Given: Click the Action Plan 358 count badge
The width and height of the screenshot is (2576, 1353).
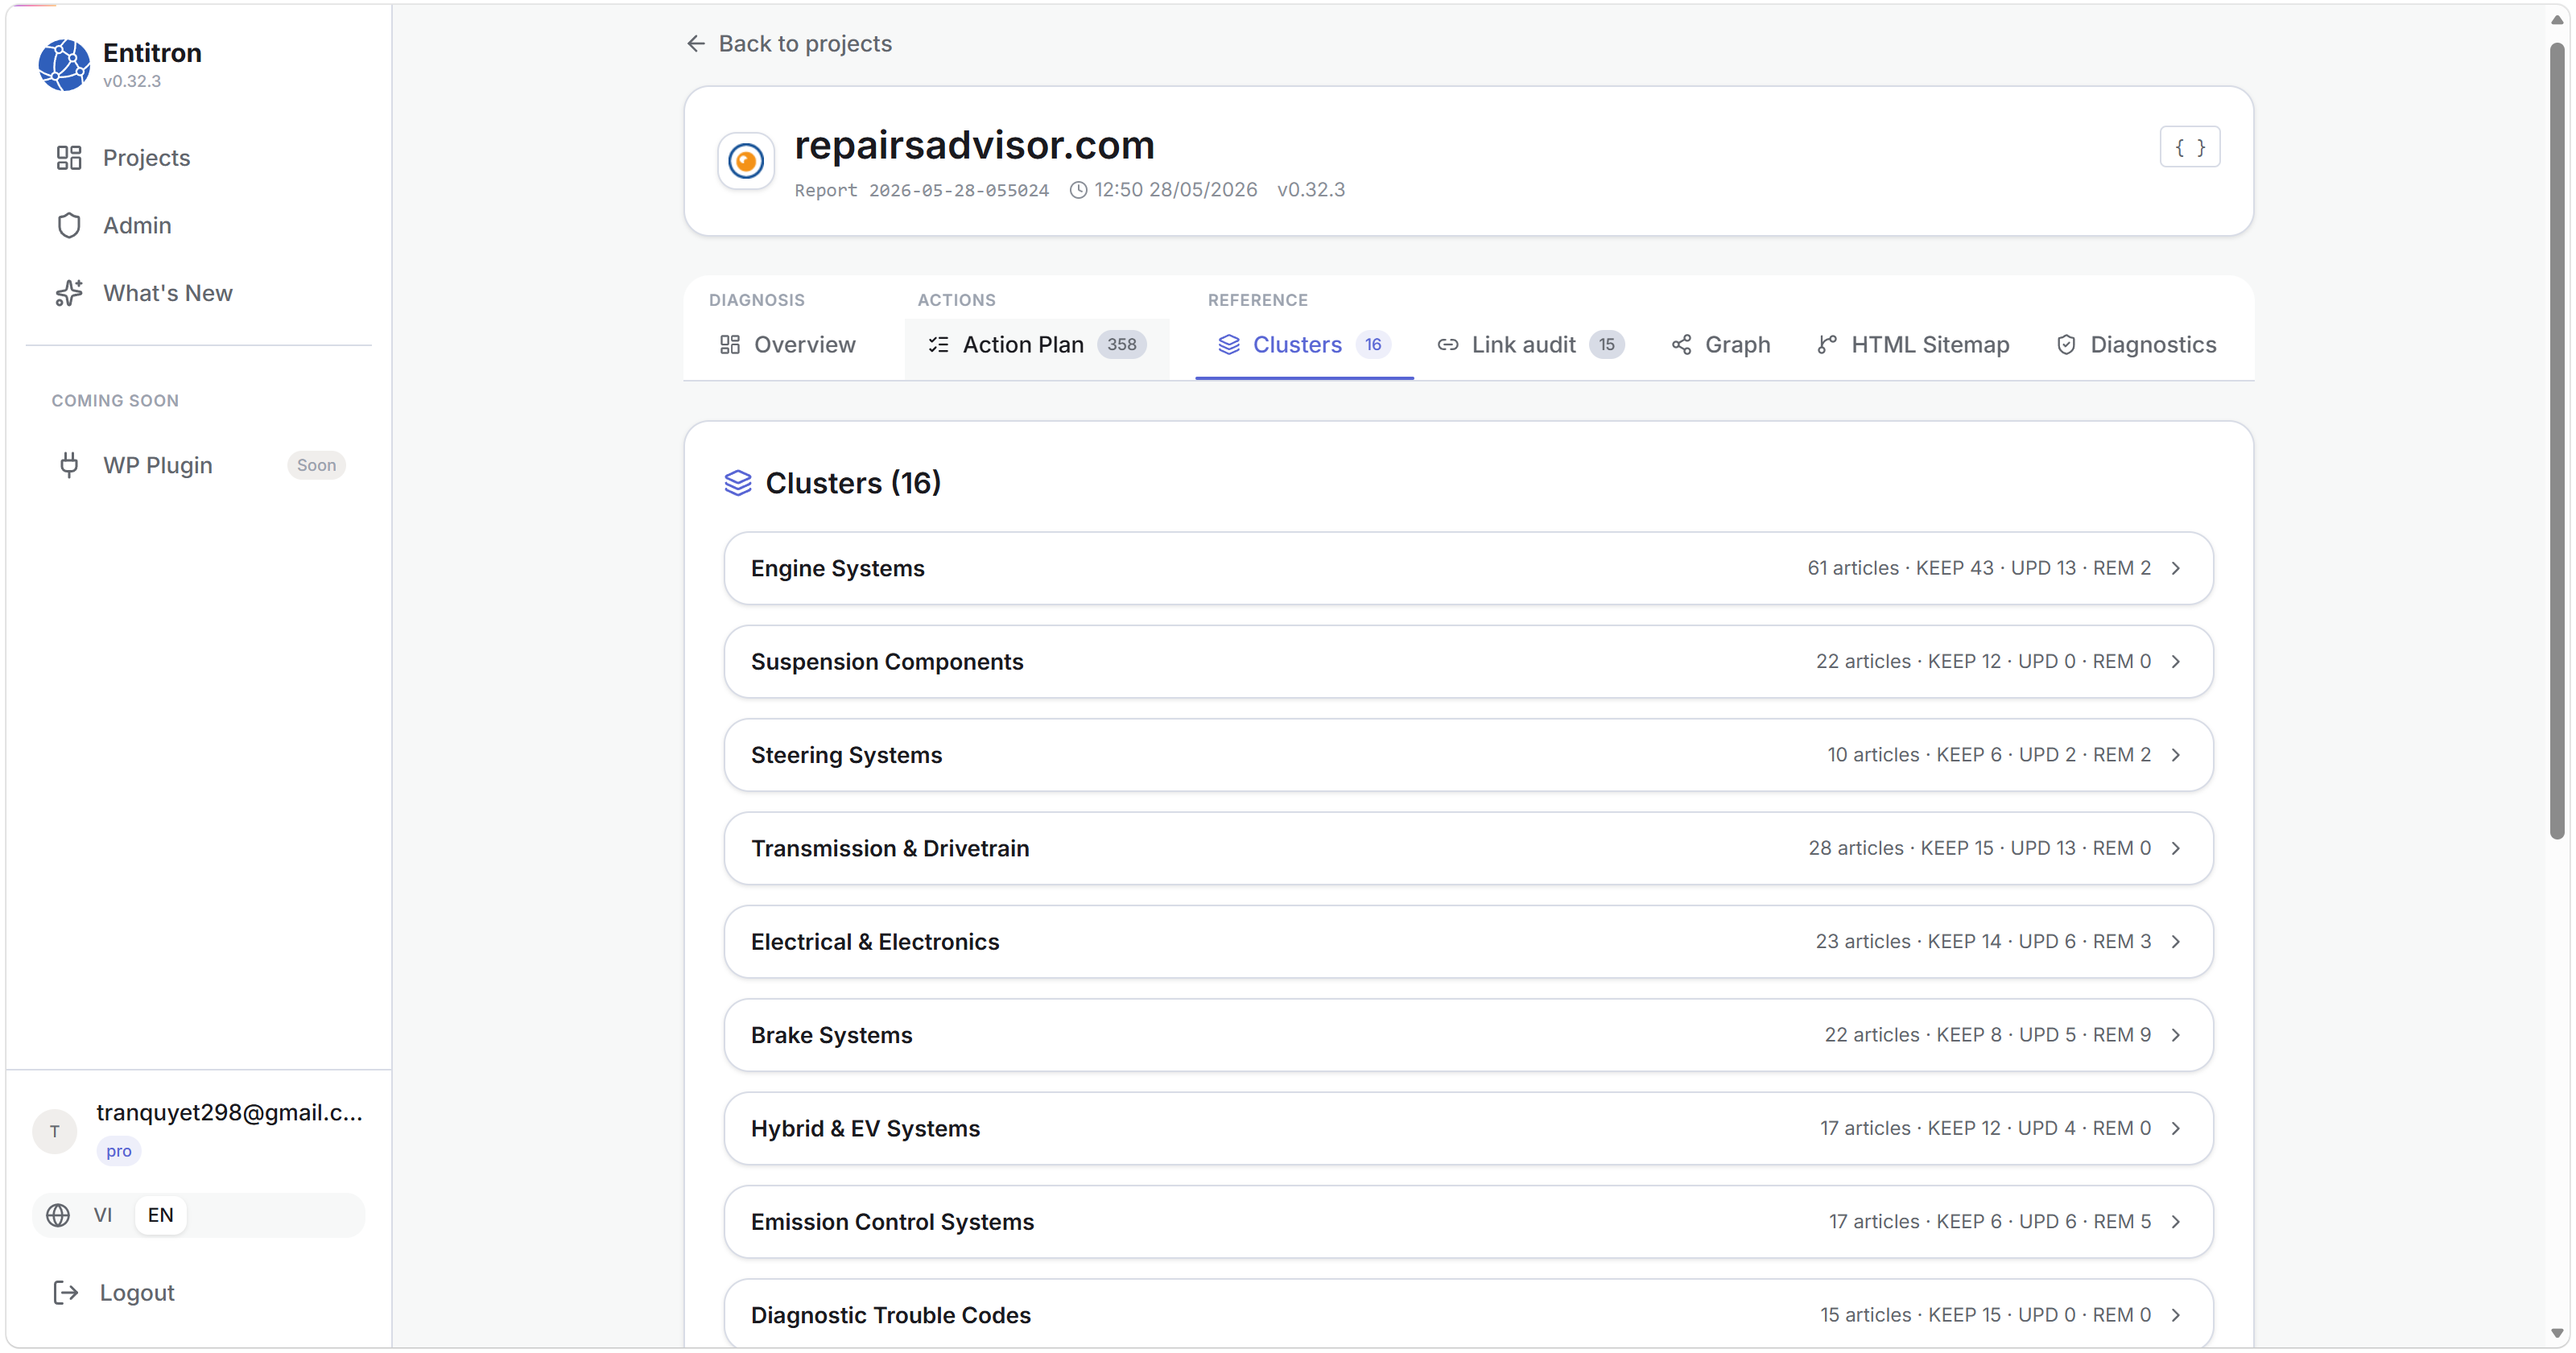Looking at the screenshot, I should coord(1121,345).
